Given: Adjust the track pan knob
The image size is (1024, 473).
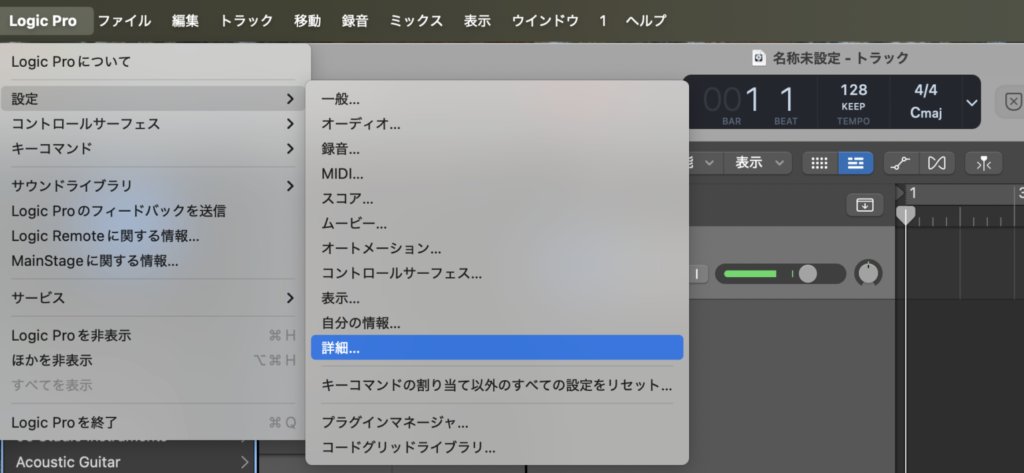Looking at the screenshot, I should pyautogui.click(x=868, y=274).
